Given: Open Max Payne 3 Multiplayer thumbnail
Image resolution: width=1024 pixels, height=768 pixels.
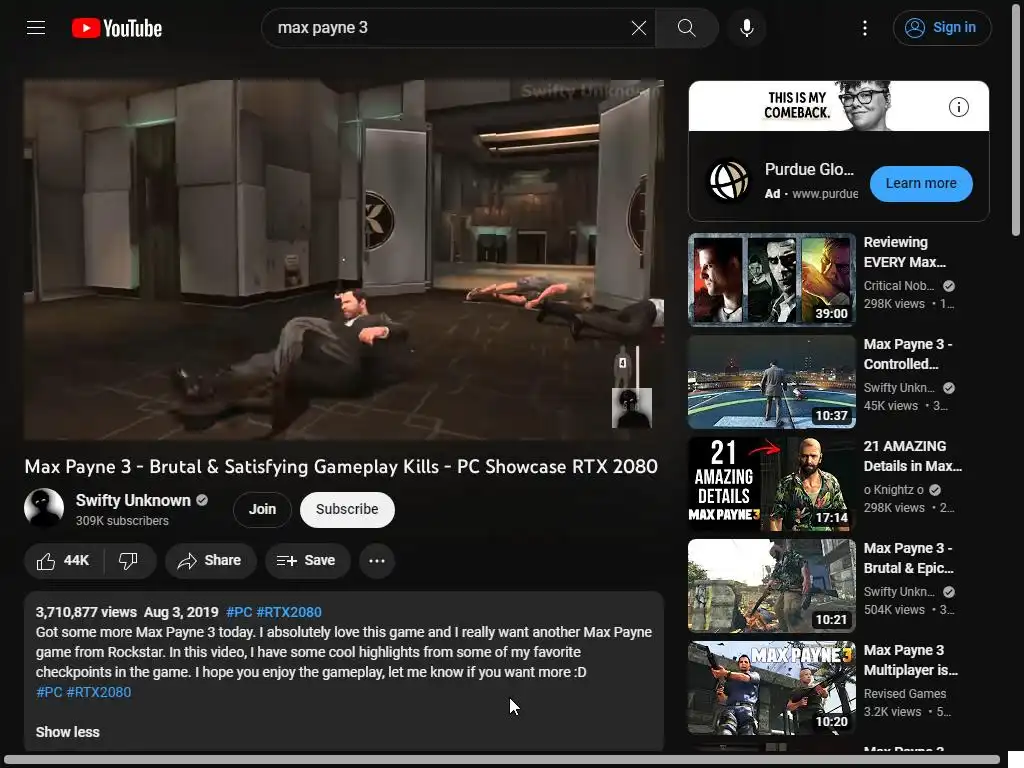Looking at the screenshot, I should tap(771, 687).
